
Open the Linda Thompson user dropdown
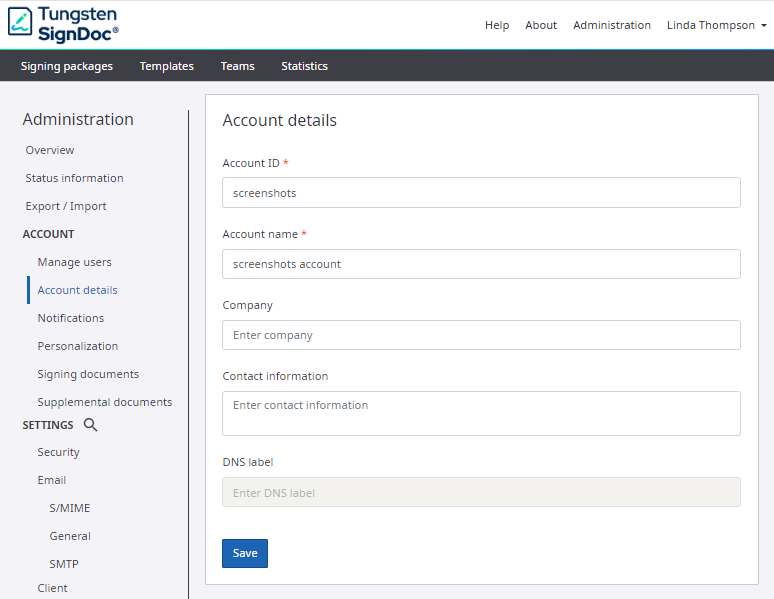click(x=716, y=25)
